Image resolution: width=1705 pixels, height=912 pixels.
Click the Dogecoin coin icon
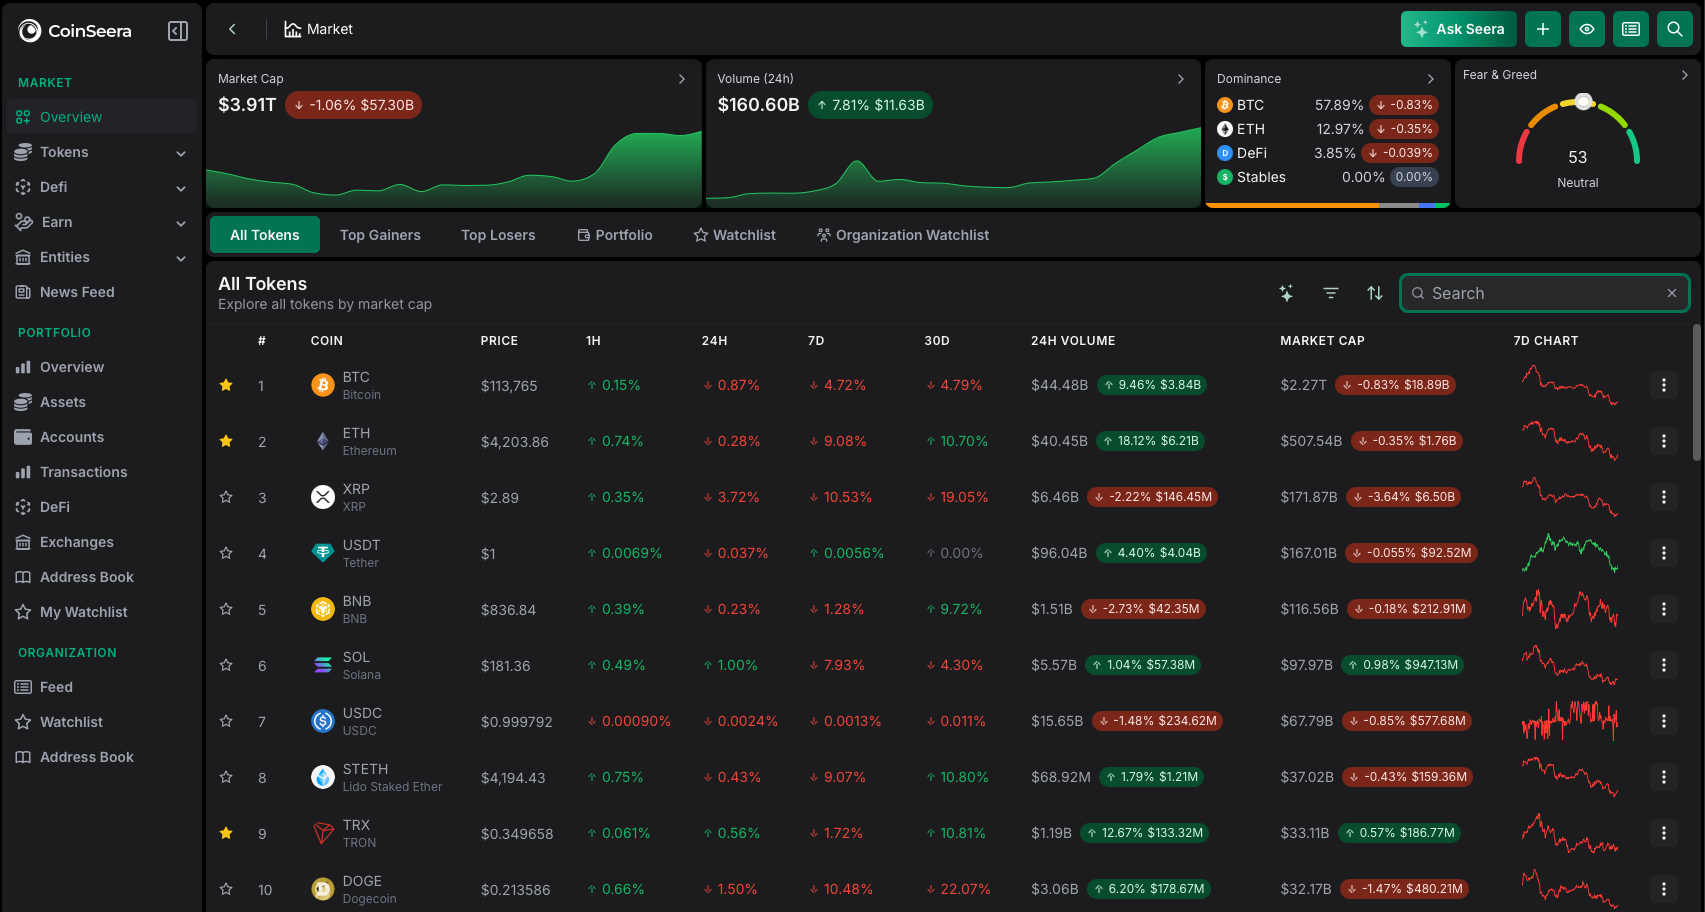point(323,889)
